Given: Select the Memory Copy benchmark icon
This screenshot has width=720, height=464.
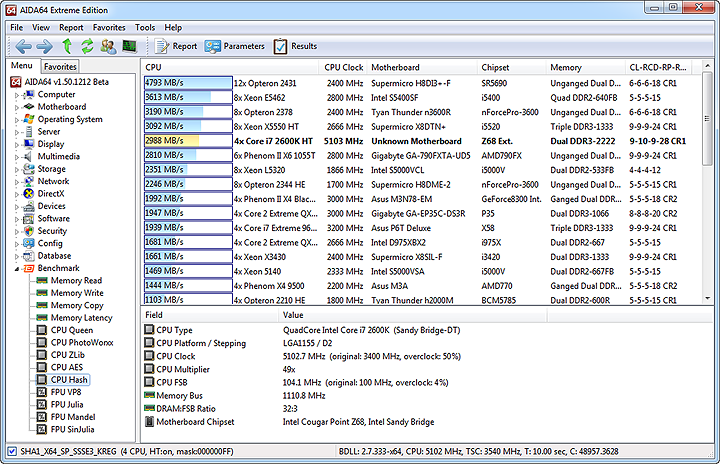Looking at the screenshot, I should tap(42, 305).
